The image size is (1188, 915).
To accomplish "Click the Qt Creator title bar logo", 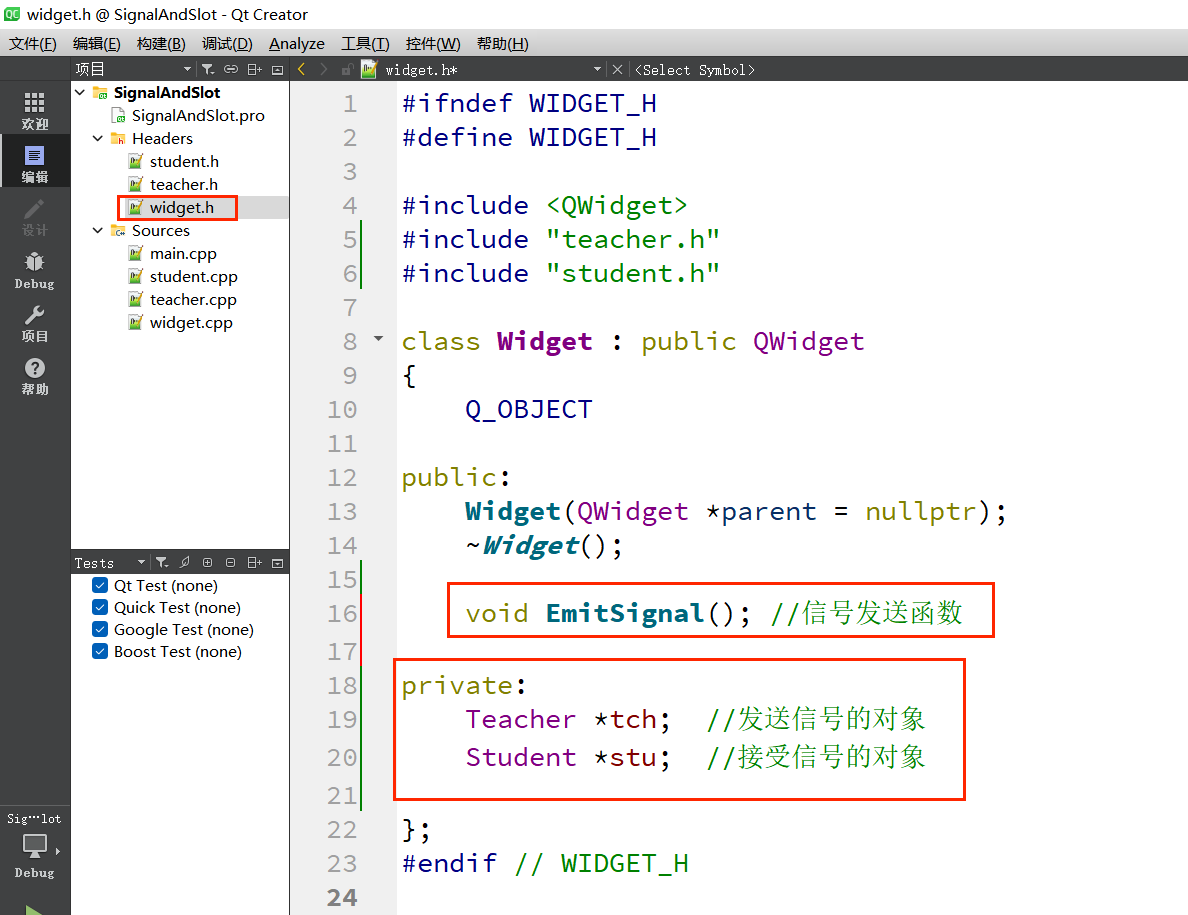I will [x=12, y=14].
